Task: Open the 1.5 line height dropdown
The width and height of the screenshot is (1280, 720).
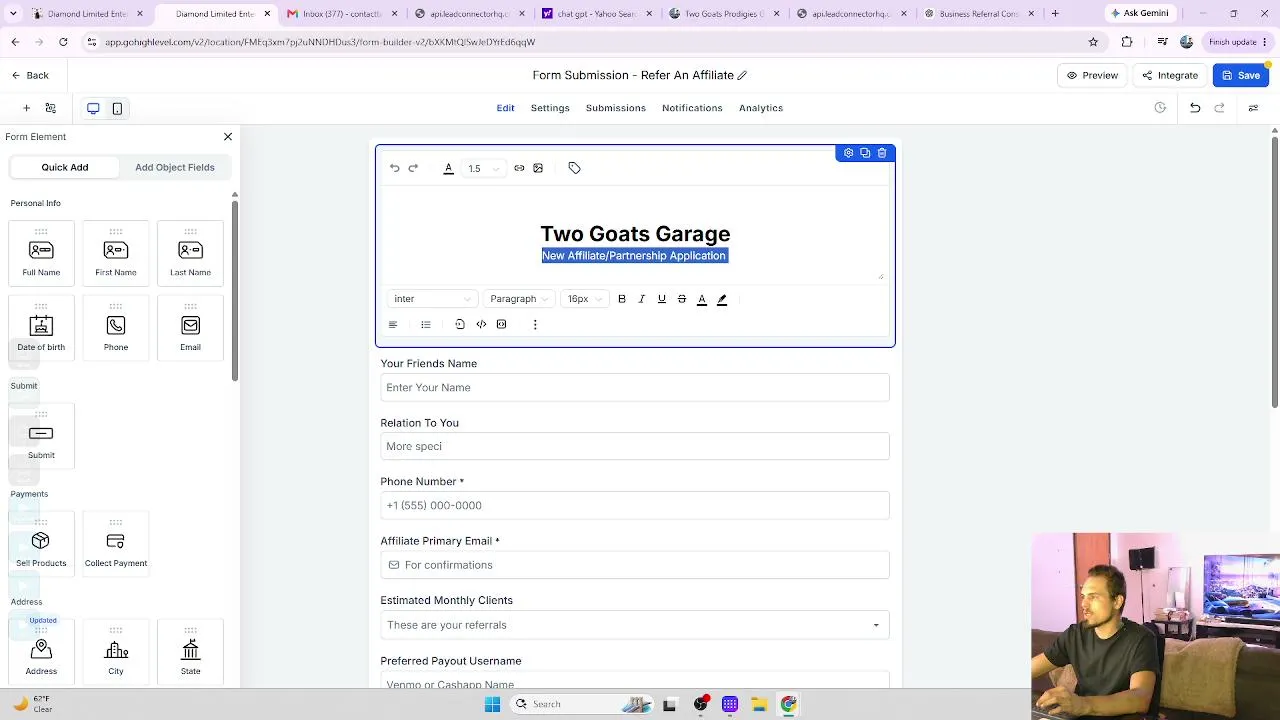Action: point(482,168)
